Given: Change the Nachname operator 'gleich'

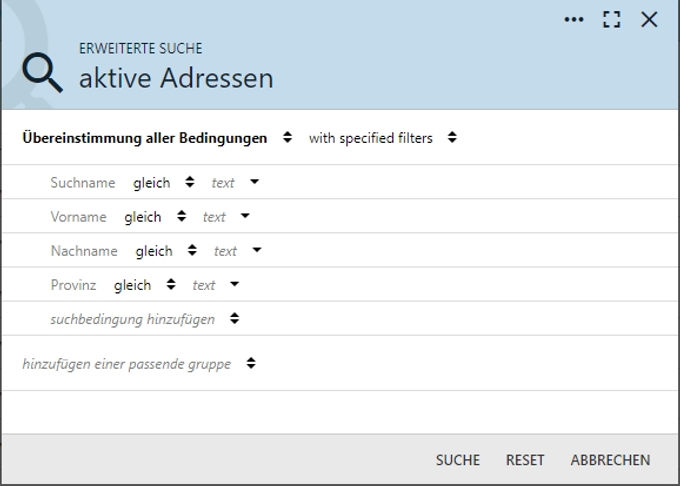Looking at the screenshot, I should 166,251.
